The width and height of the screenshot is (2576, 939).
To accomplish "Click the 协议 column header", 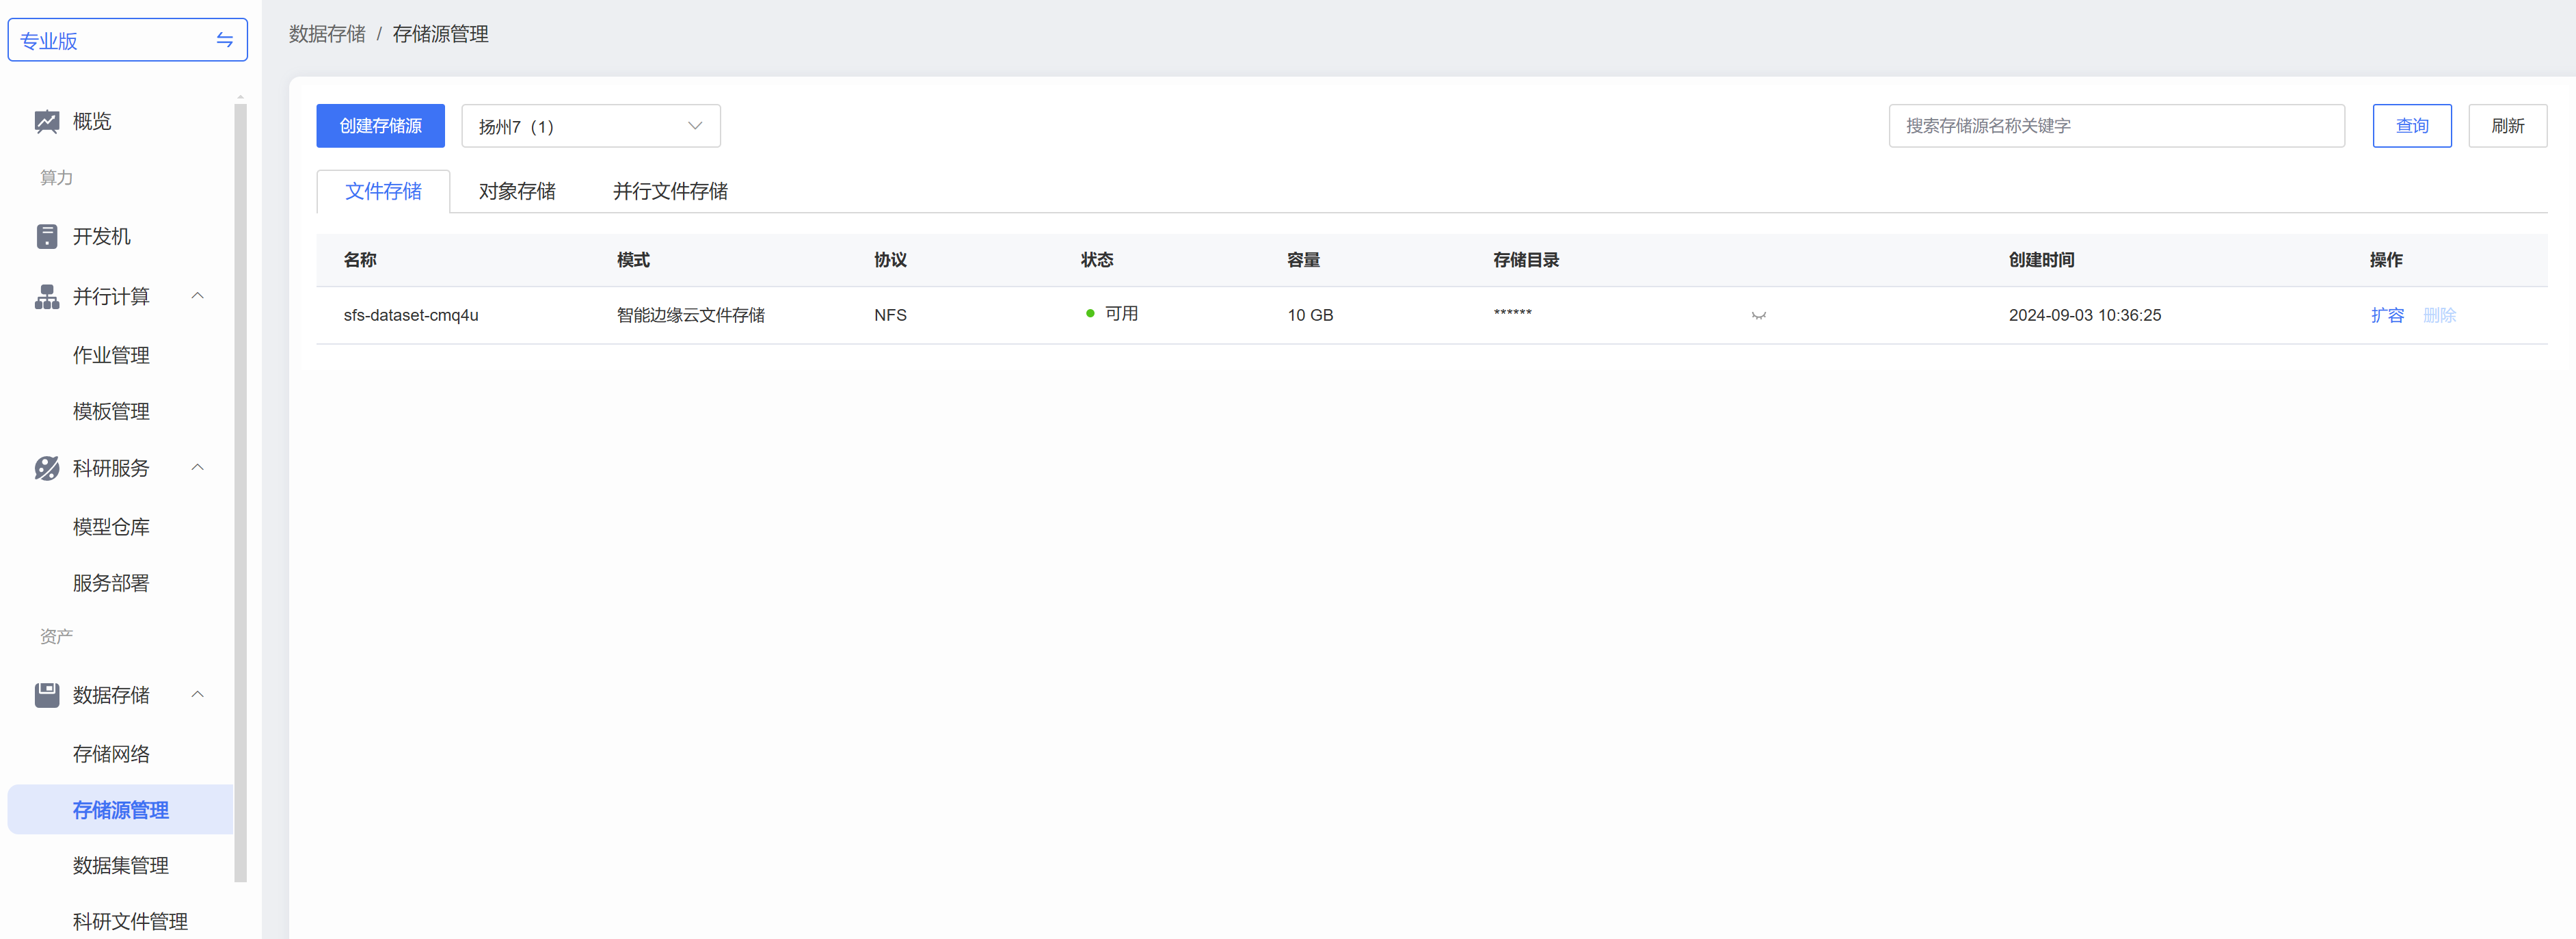I will pyautogui.click(x=890, y=260).
